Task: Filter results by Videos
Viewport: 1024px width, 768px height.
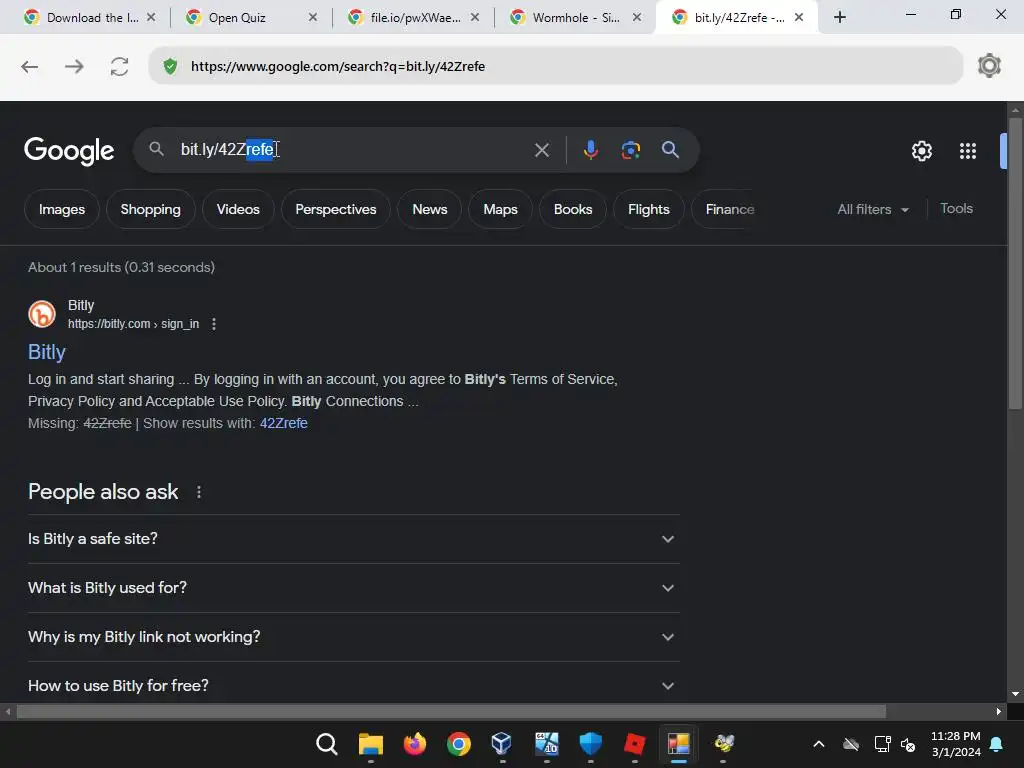Action: tap(238, 210)
